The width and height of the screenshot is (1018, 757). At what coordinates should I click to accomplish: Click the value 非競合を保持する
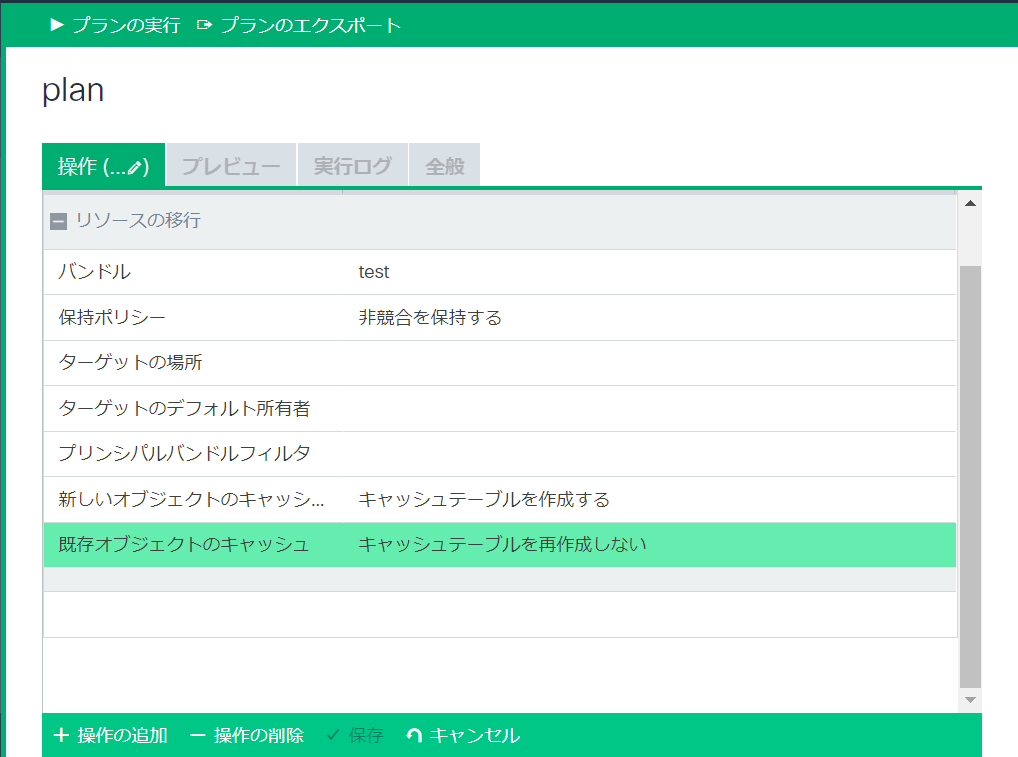(430, 317)
